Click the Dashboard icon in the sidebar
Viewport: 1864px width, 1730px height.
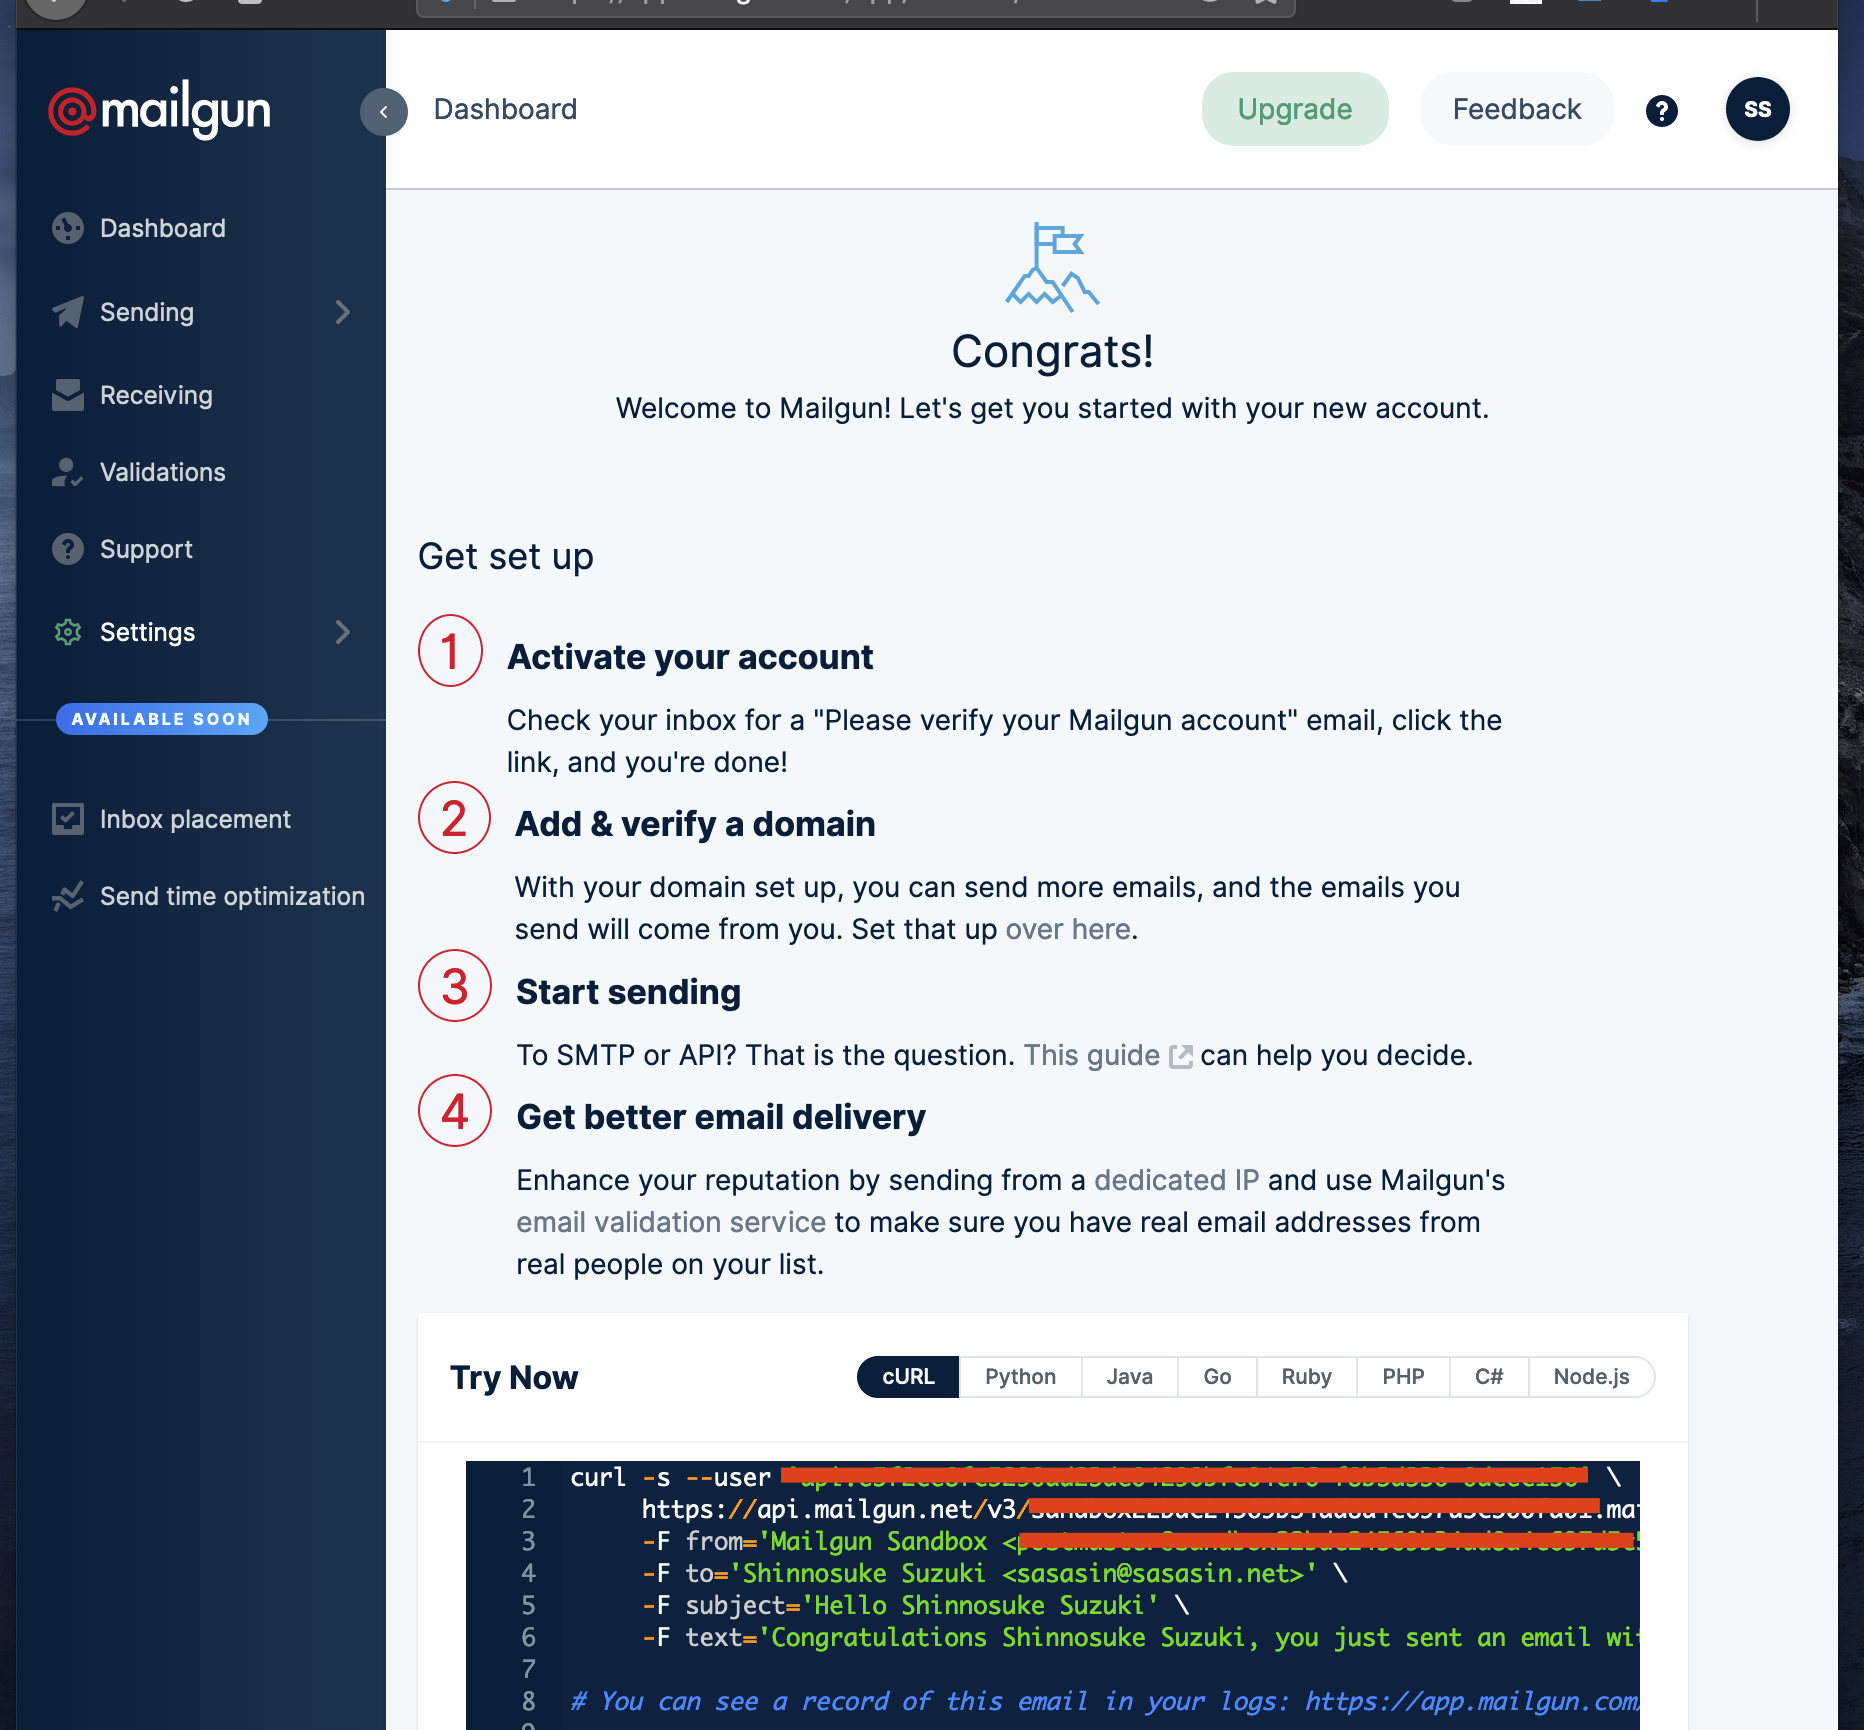(68, 228)
